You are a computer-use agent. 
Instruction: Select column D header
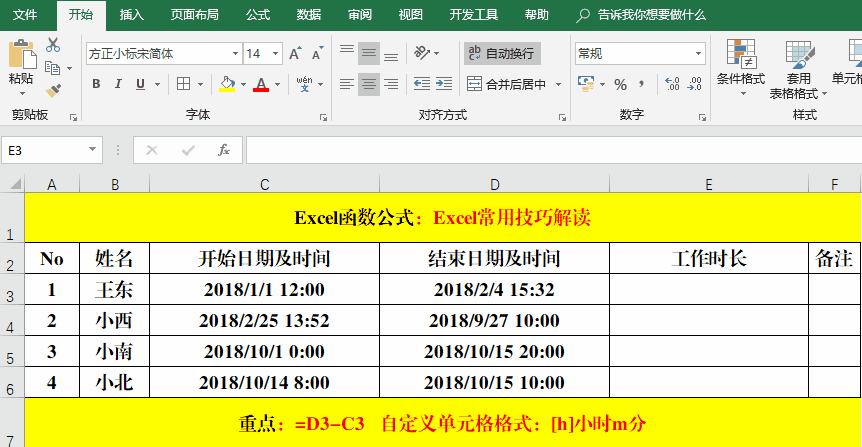click(x=495, y=184)
